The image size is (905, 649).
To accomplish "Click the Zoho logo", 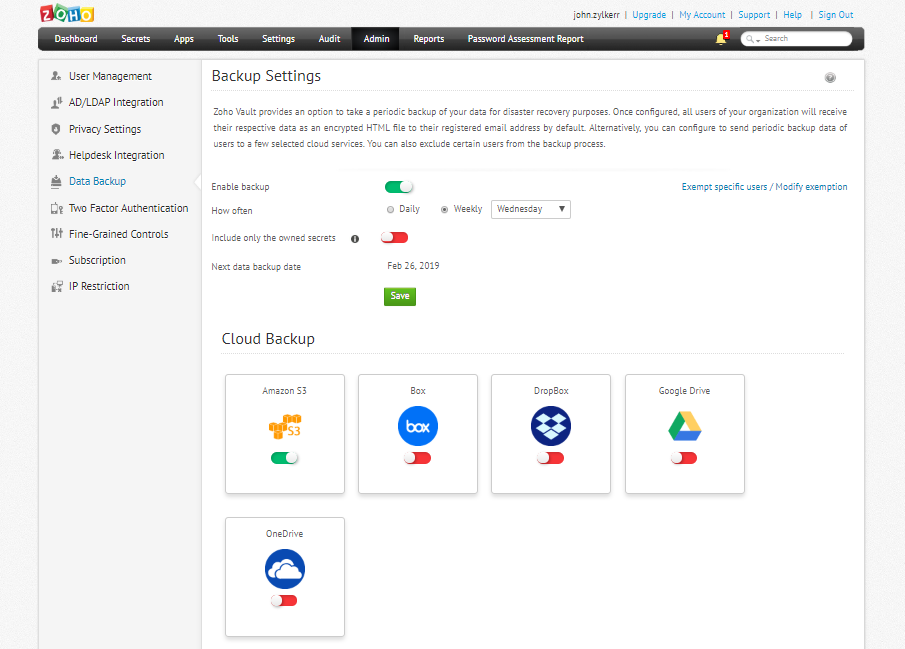I will coord(67,13).
